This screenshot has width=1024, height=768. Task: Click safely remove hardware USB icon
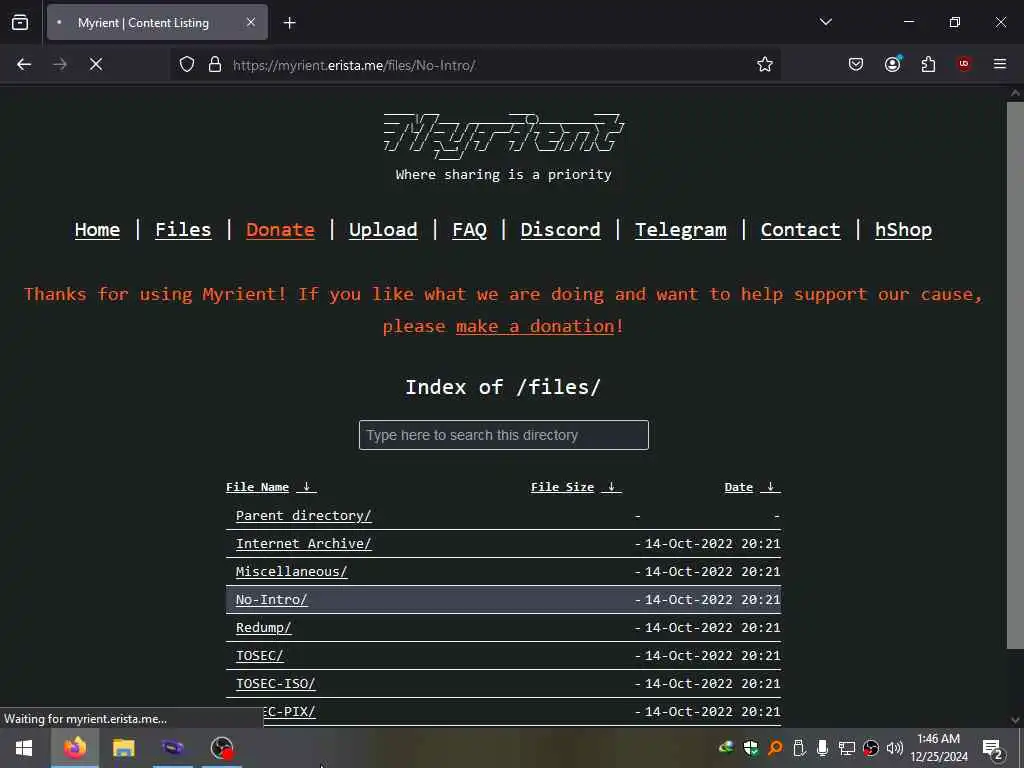tap(799, 748)
